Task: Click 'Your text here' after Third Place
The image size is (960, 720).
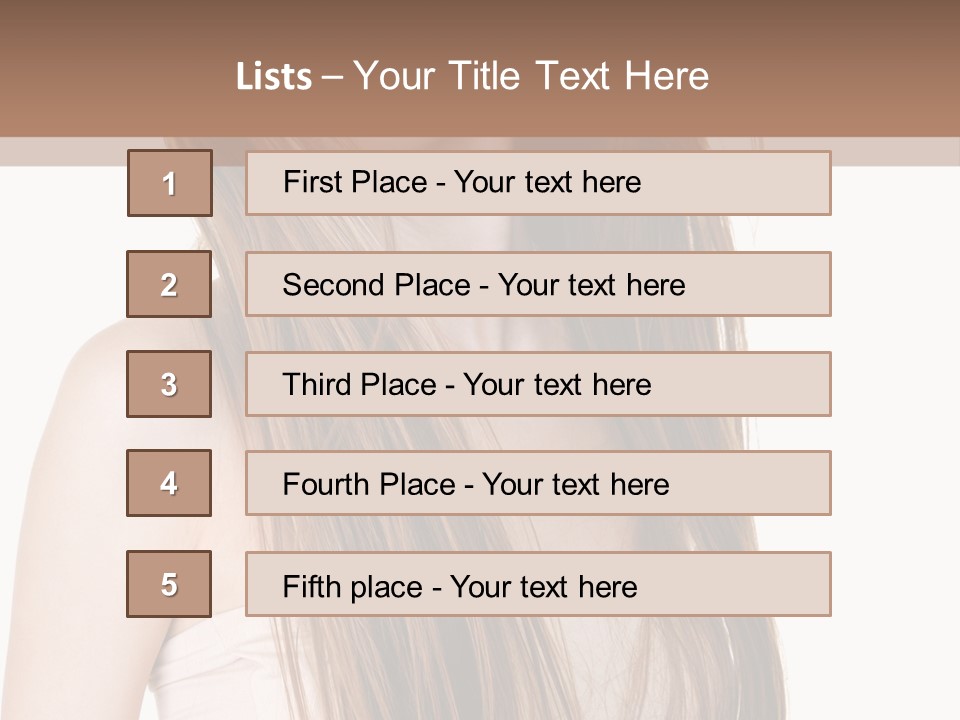Action: pos(557,384)
